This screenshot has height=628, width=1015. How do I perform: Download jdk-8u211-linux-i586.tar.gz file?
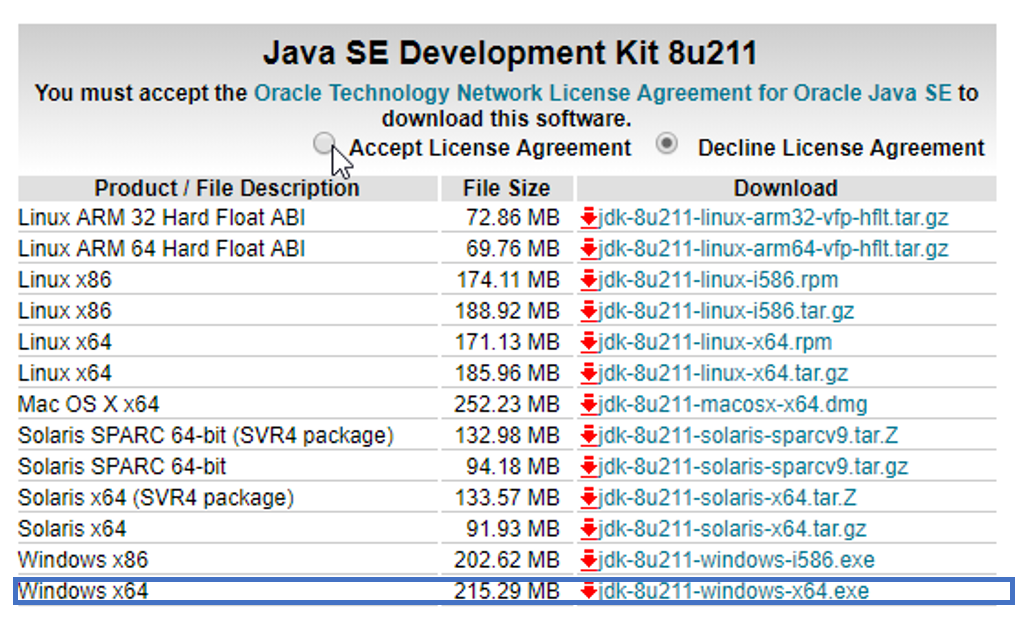(x=726, y=311)
